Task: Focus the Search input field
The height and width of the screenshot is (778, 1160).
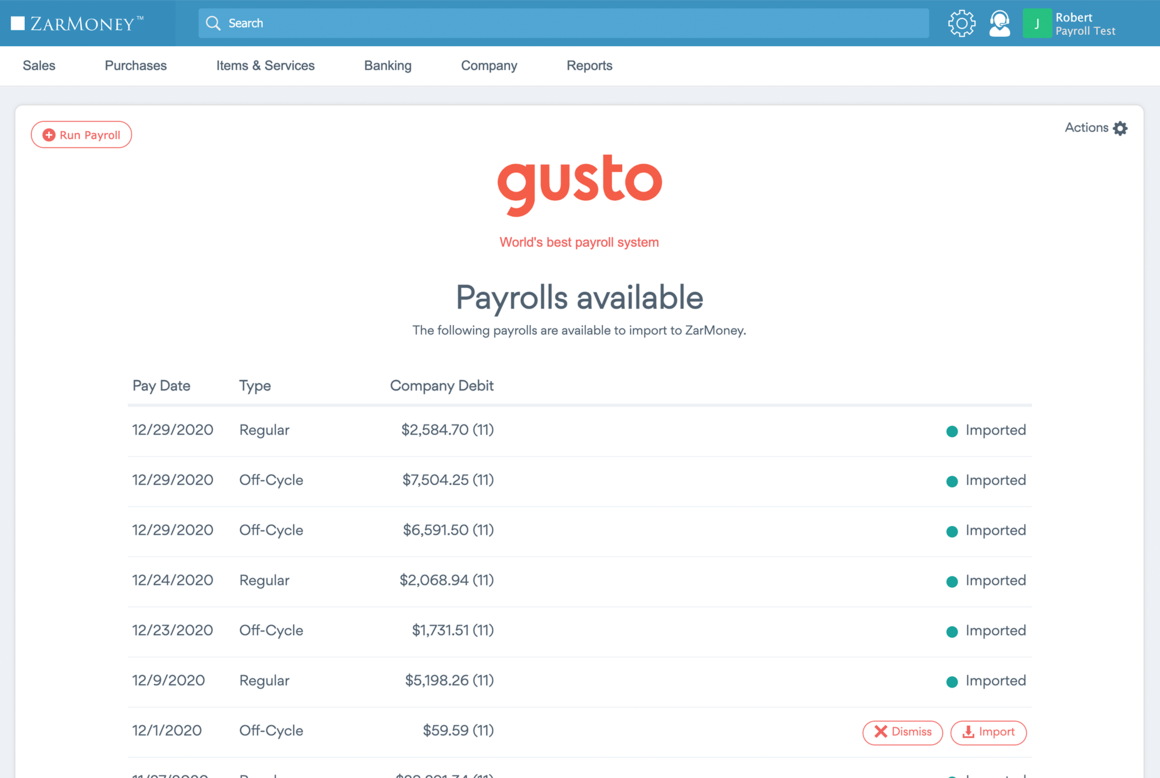Action: 564,23
